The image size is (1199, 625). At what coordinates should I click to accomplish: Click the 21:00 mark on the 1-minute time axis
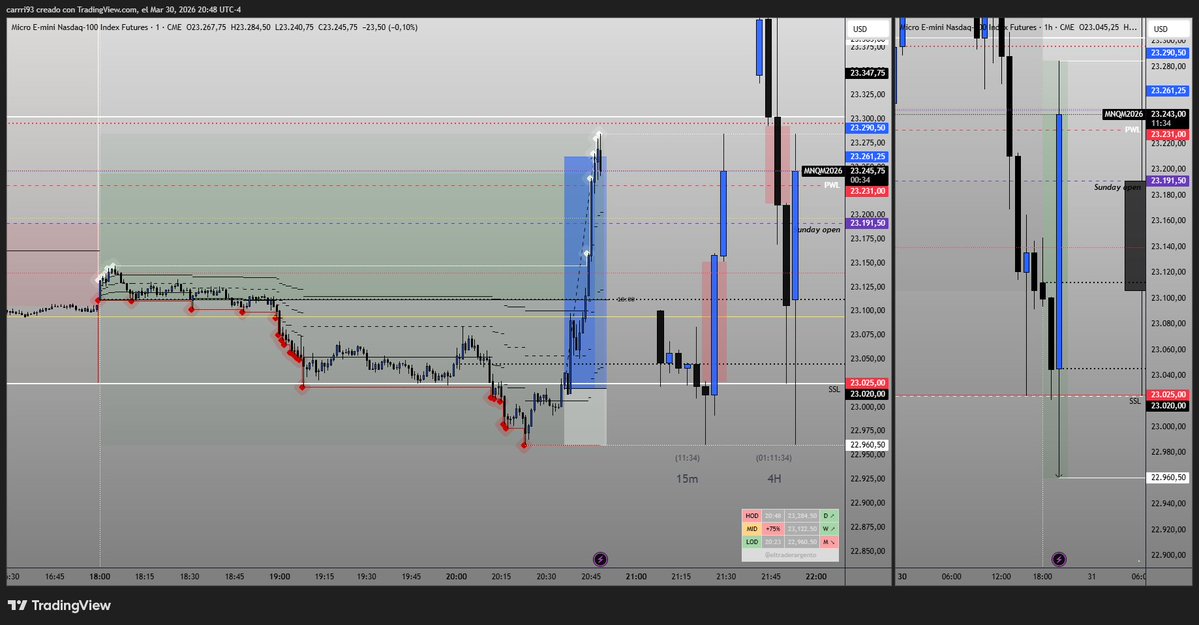(636, 577)
